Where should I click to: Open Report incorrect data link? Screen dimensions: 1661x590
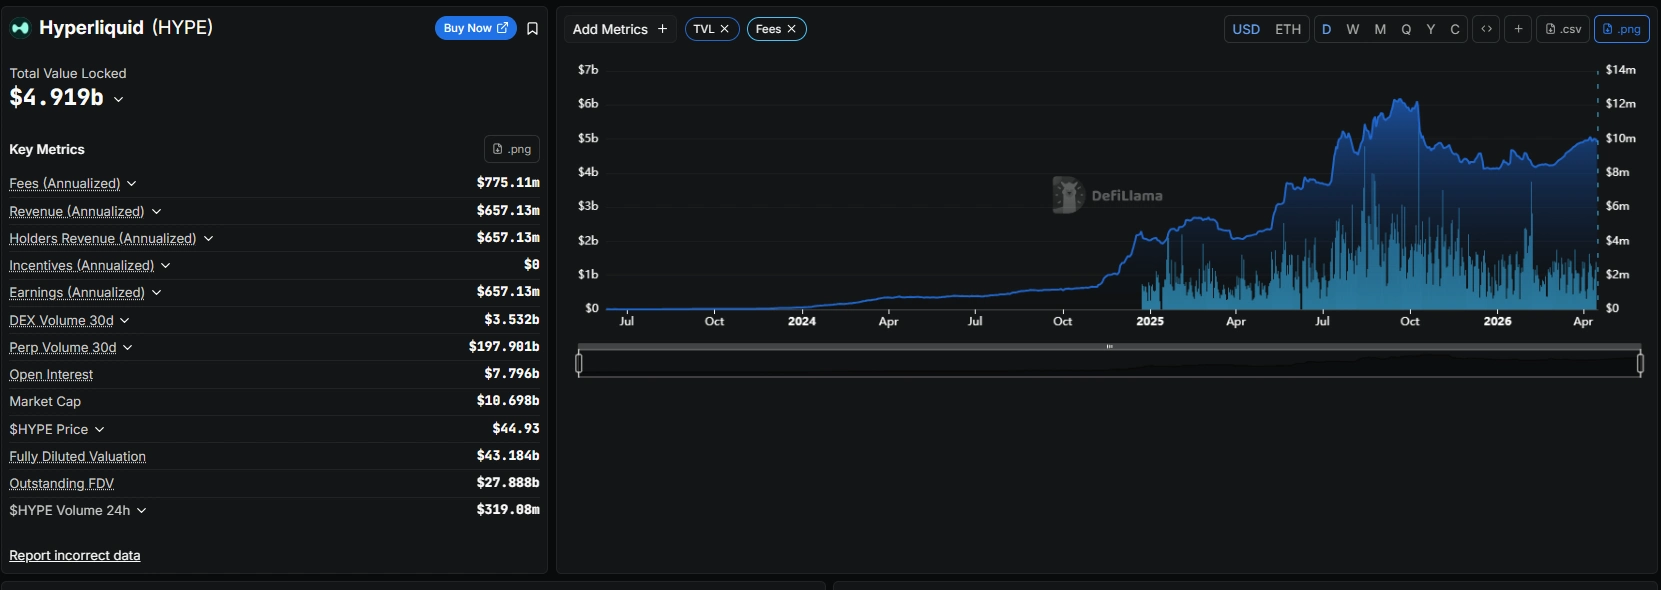click(75, 556)
